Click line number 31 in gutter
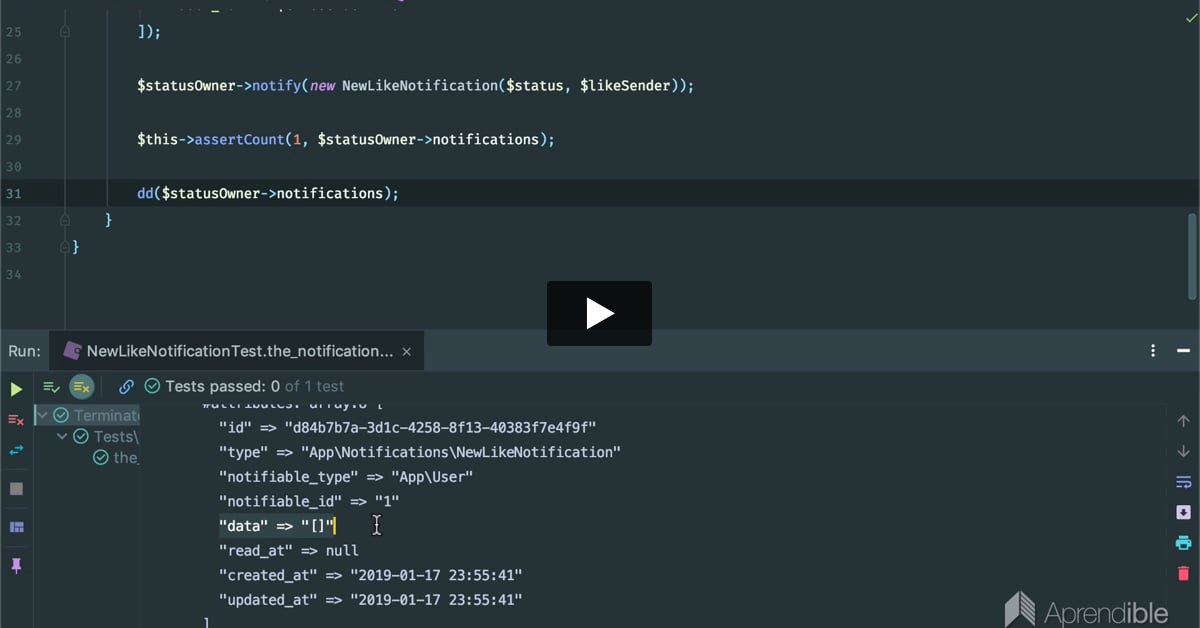The image size is (1200, 628). click(x=13, y=193)
